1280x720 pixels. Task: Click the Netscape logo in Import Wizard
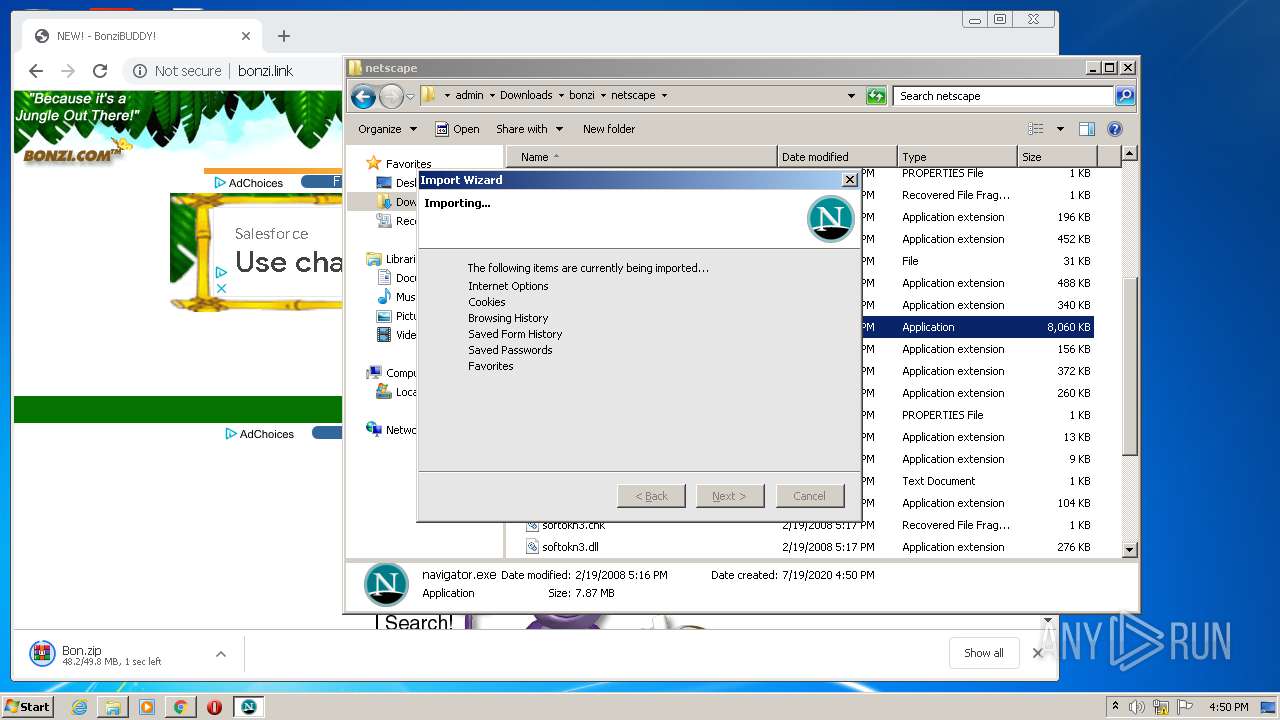830,218
